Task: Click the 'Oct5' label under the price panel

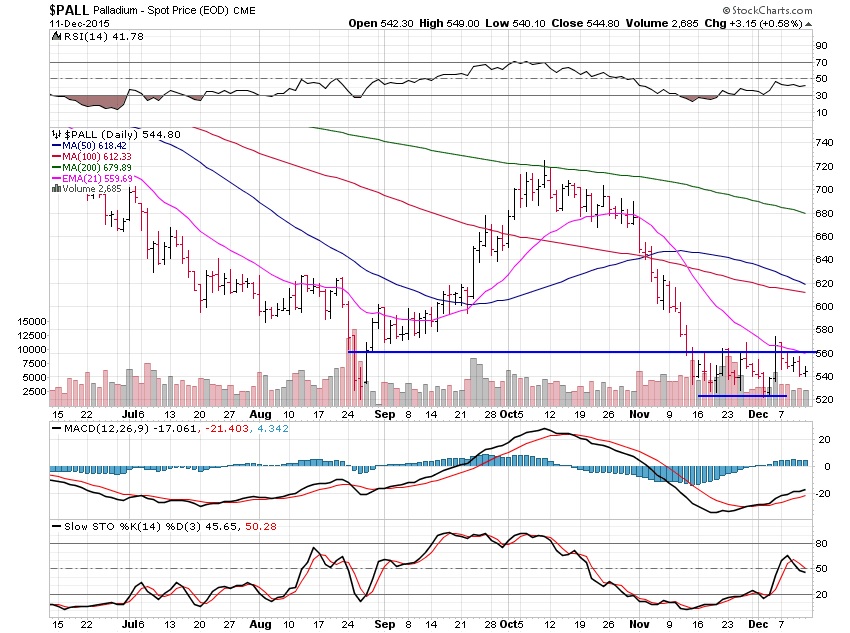Action: pos(511,415)
